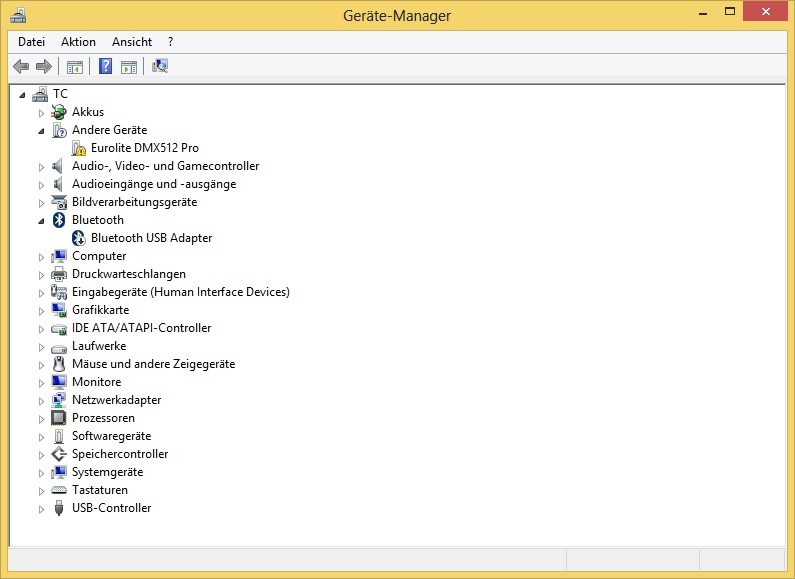
Task: Click the Laufwerke drive icon
Action: pos(59,348)
